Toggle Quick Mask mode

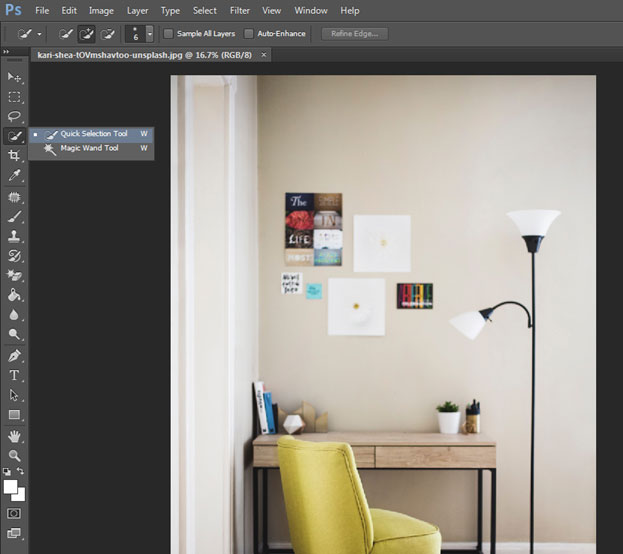(x=14, y=513)
